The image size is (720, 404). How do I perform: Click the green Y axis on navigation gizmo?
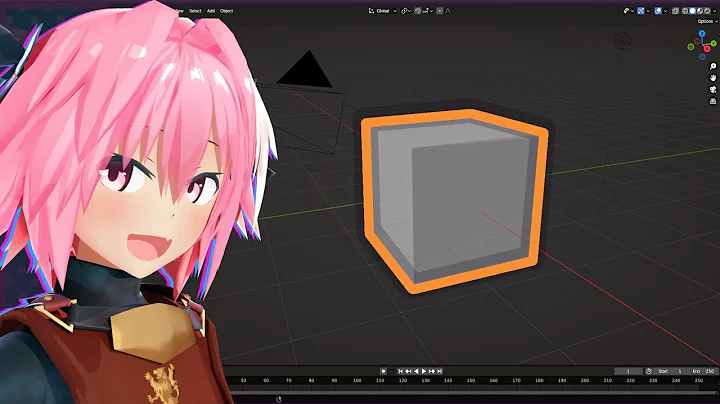(714, 43)
